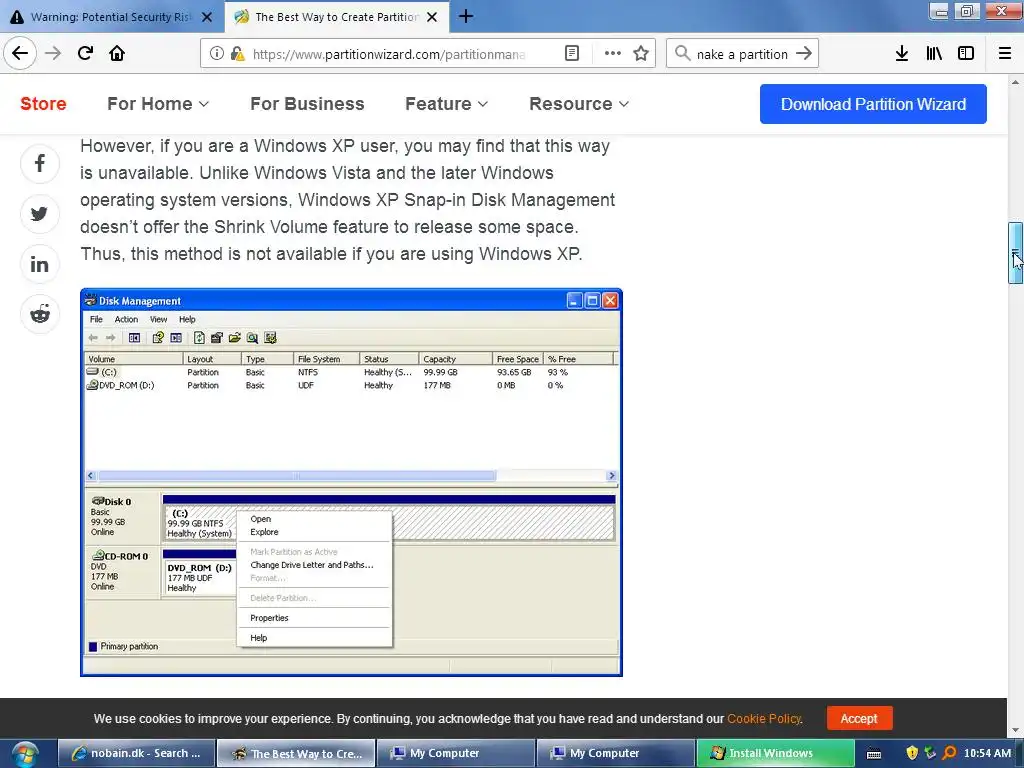Focus the search box with 'nake a partition'

(x=742, y=54)
